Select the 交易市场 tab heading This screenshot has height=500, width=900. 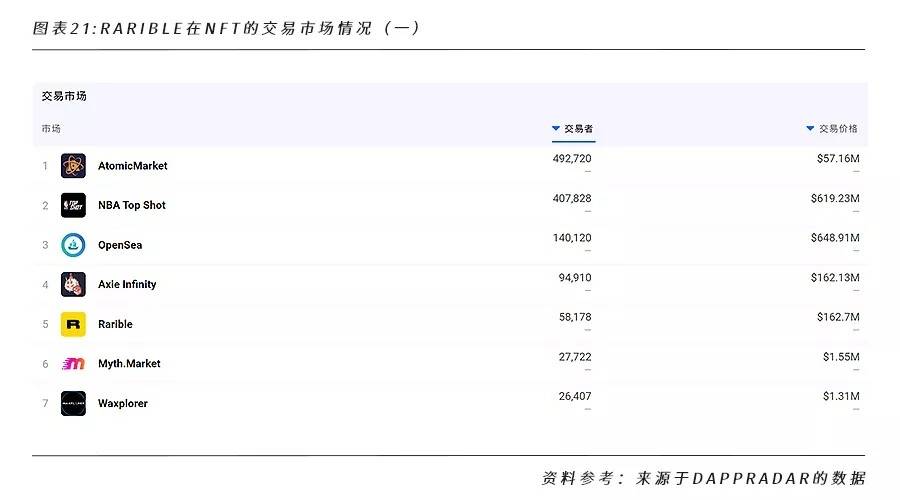tap(64, 96)
